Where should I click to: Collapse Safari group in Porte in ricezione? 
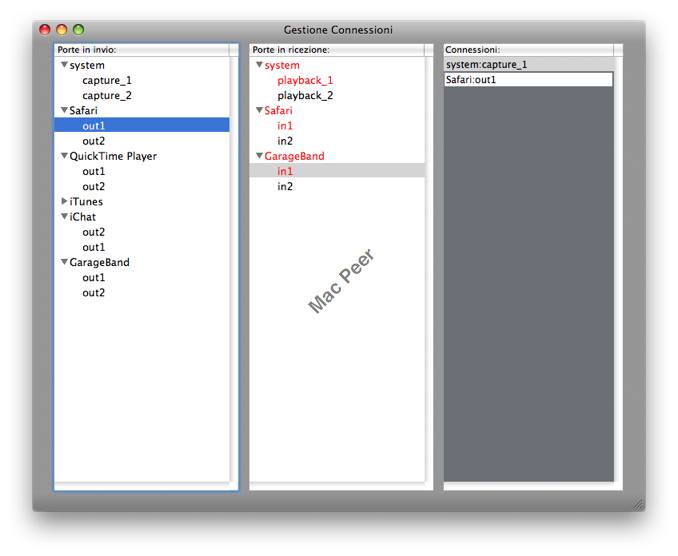point(259,110)
